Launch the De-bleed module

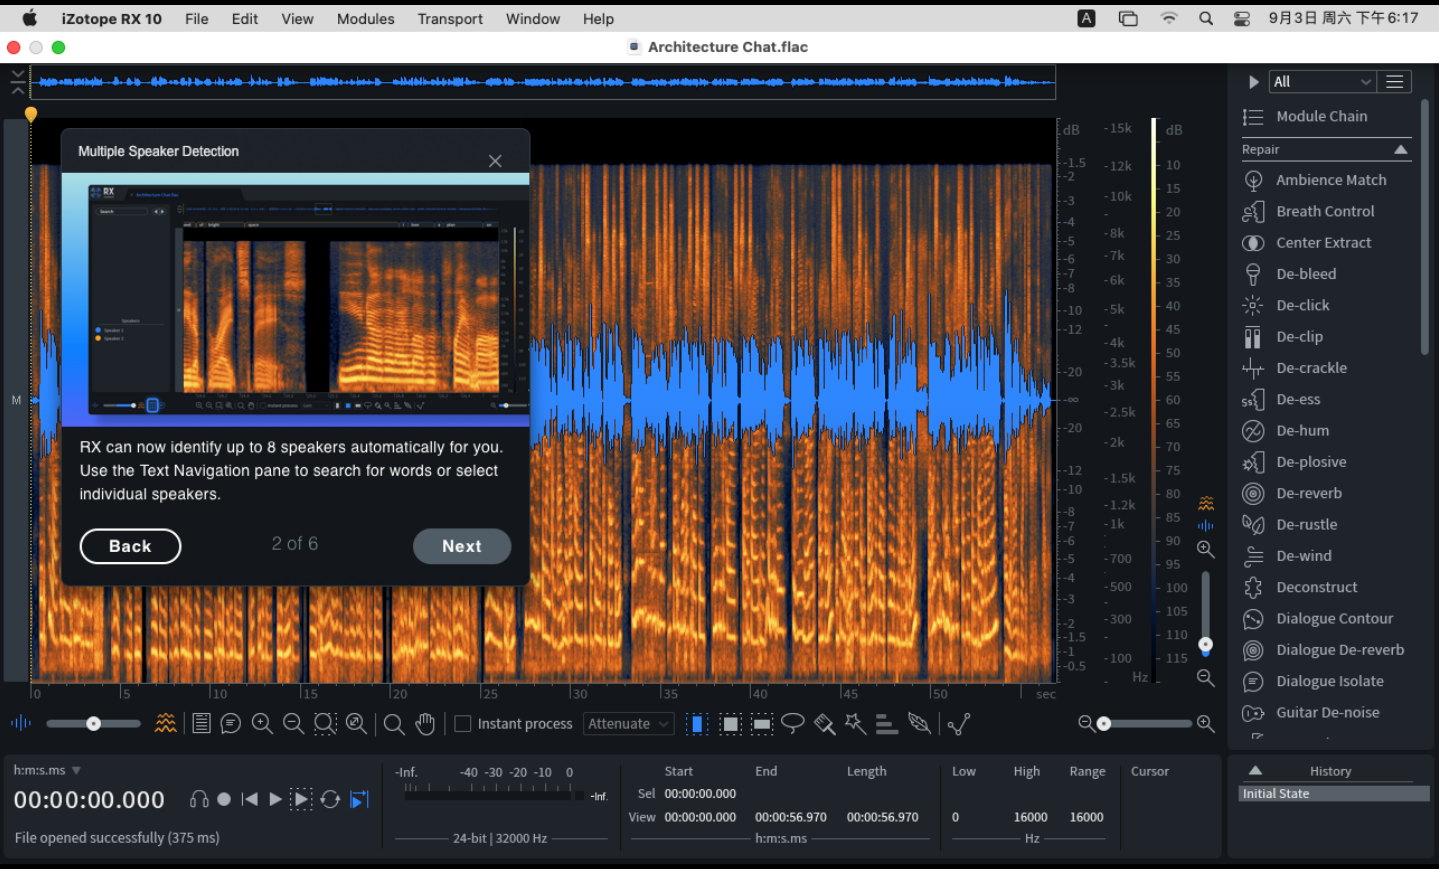point(1326,274)
